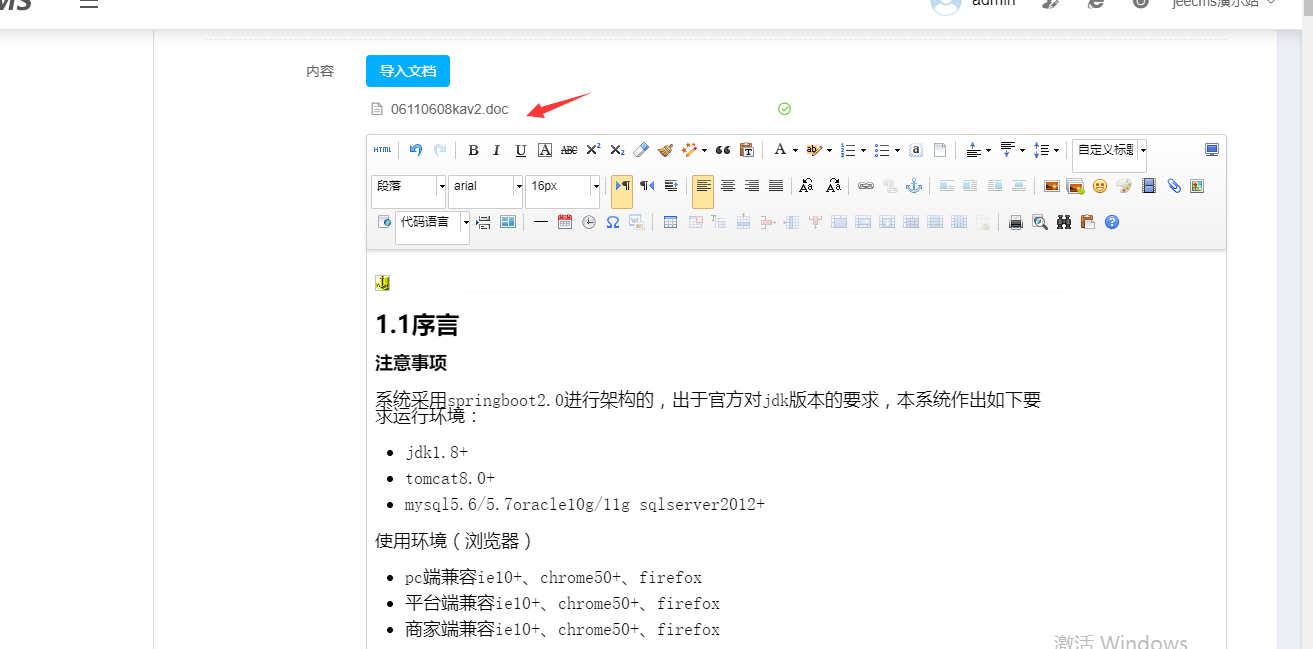Click the insert table icon
1313x649 pixels.
[671, 222]
